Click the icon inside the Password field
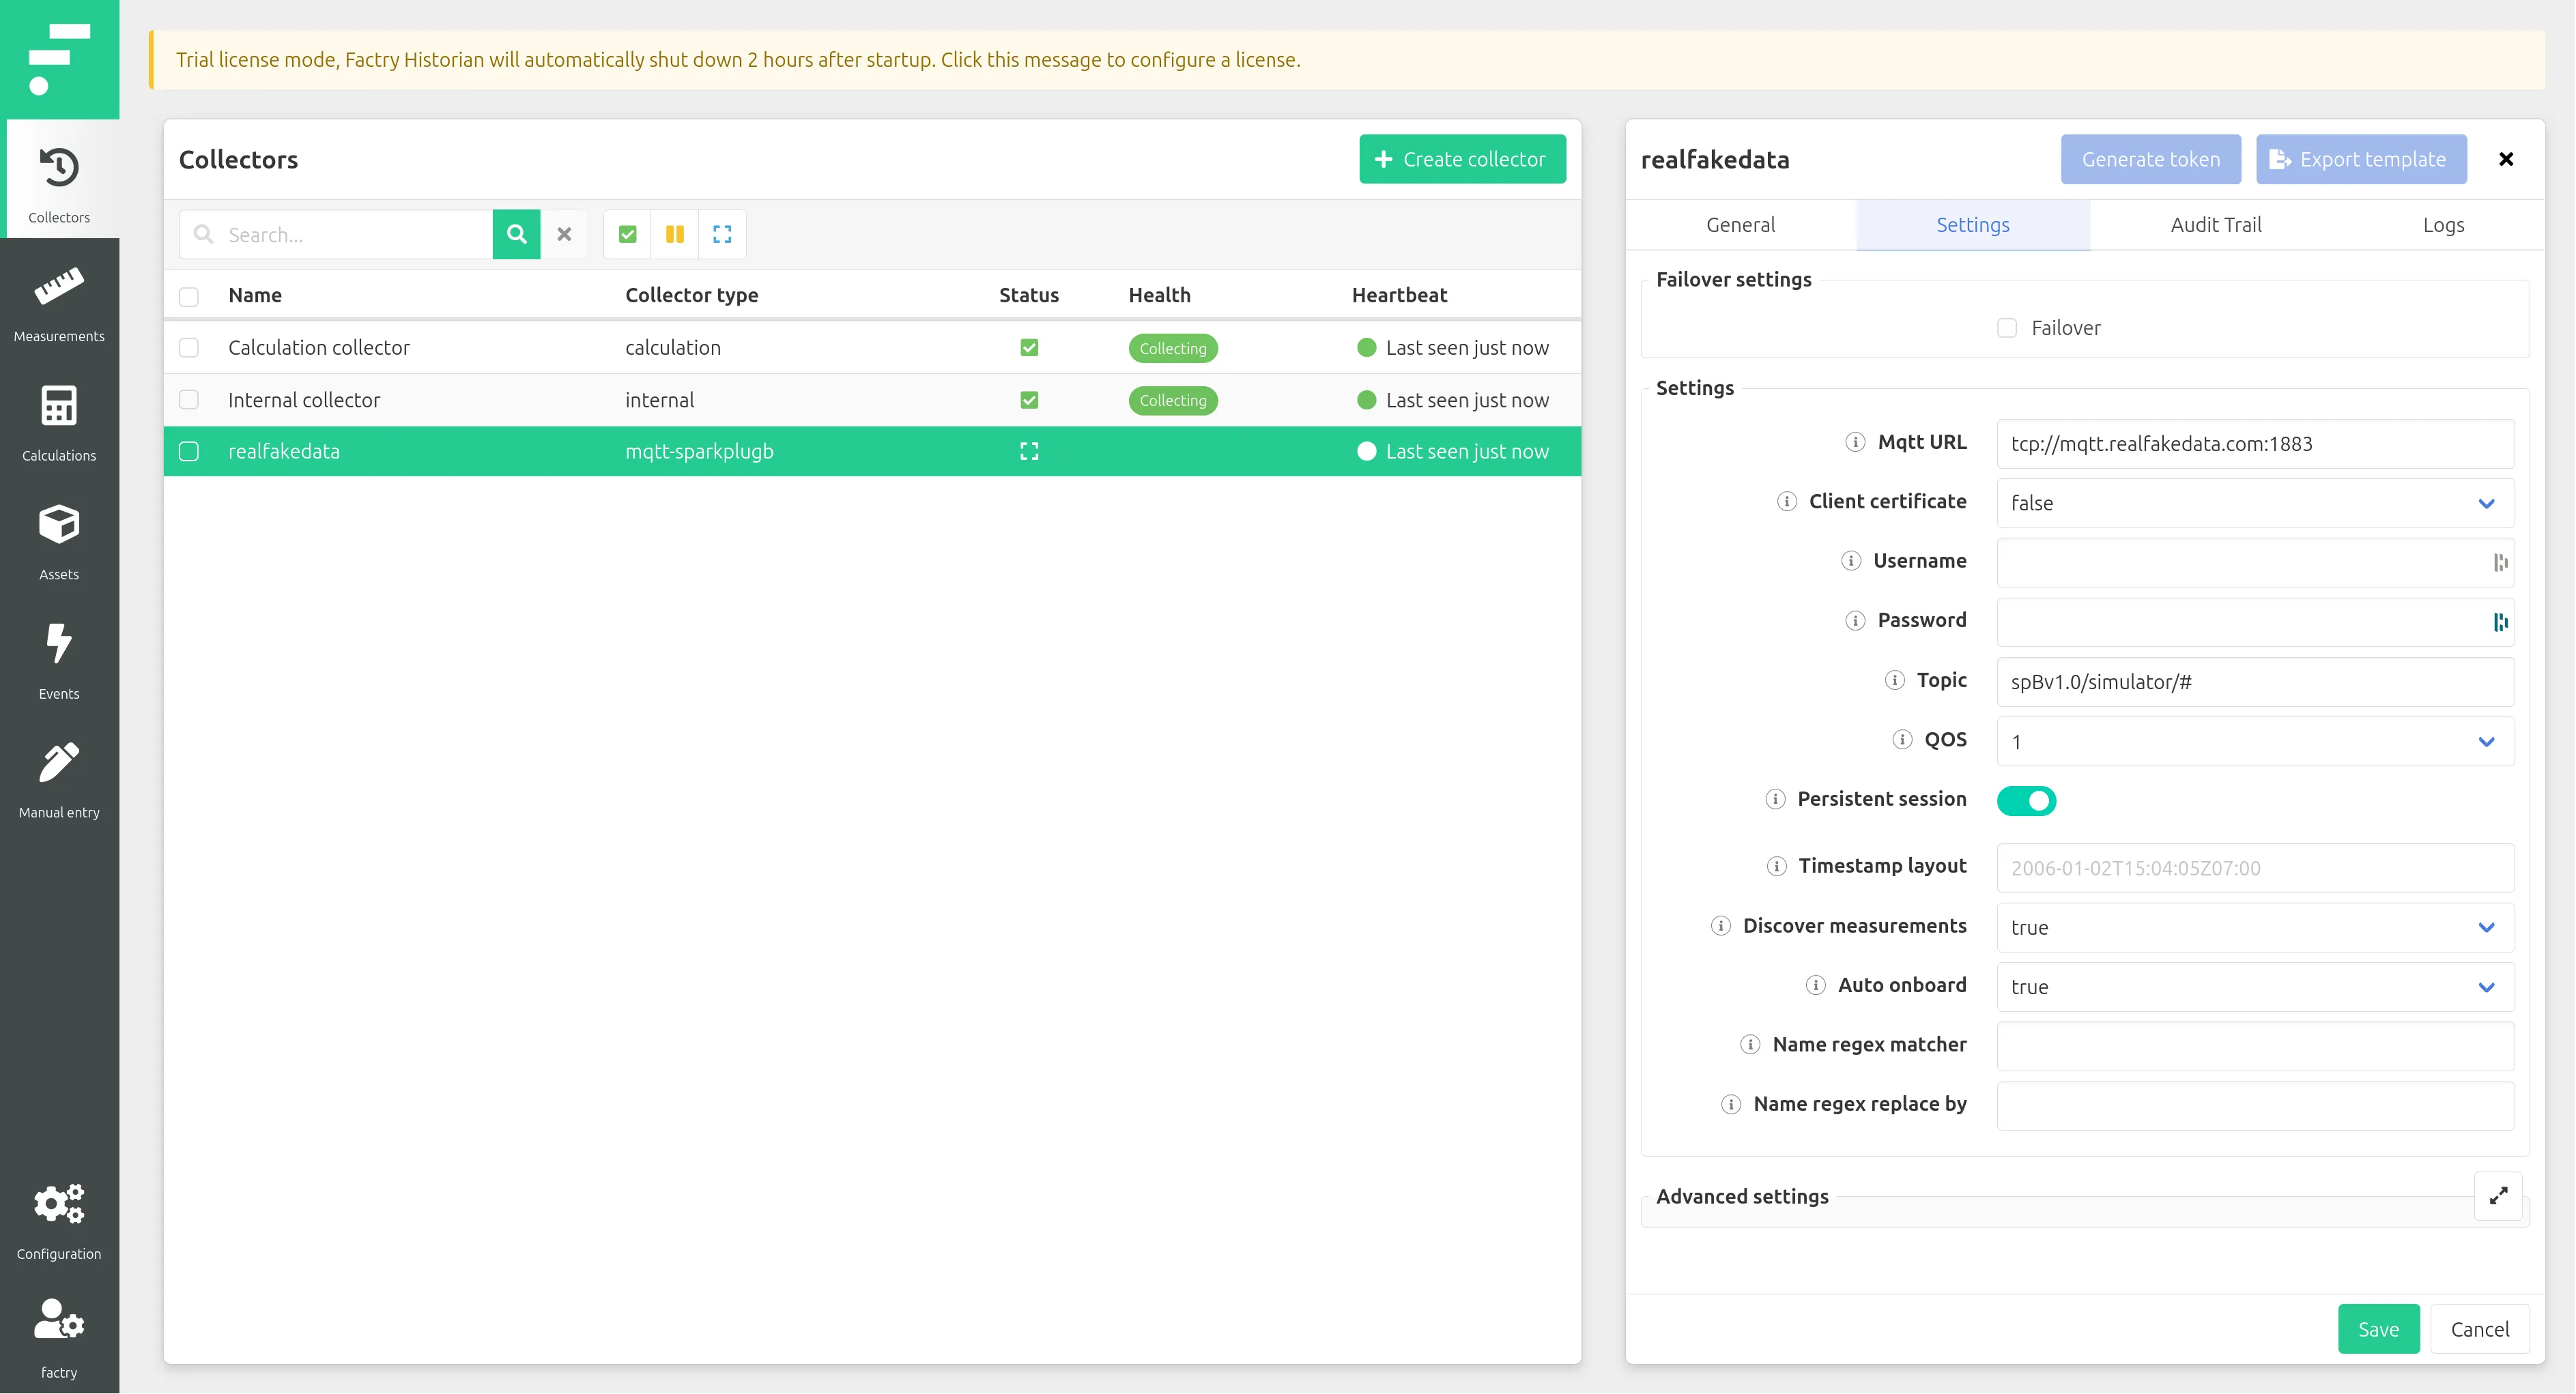2576x1394 pixels. tap(2500, 622)
